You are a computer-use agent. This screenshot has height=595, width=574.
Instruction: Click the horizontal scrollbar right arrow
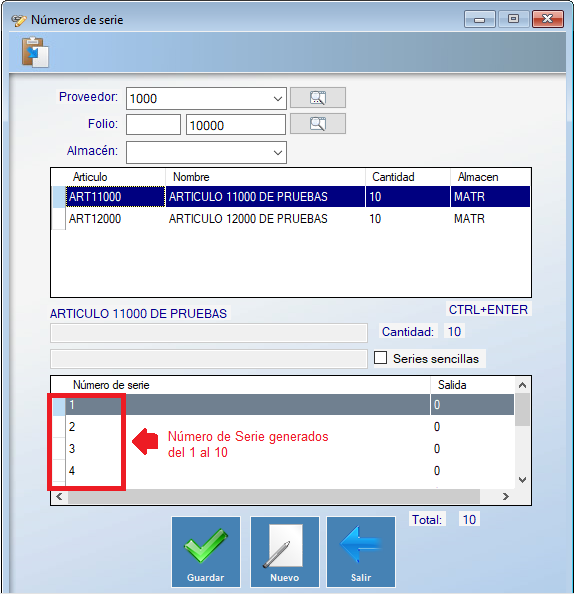coord(505,496)
